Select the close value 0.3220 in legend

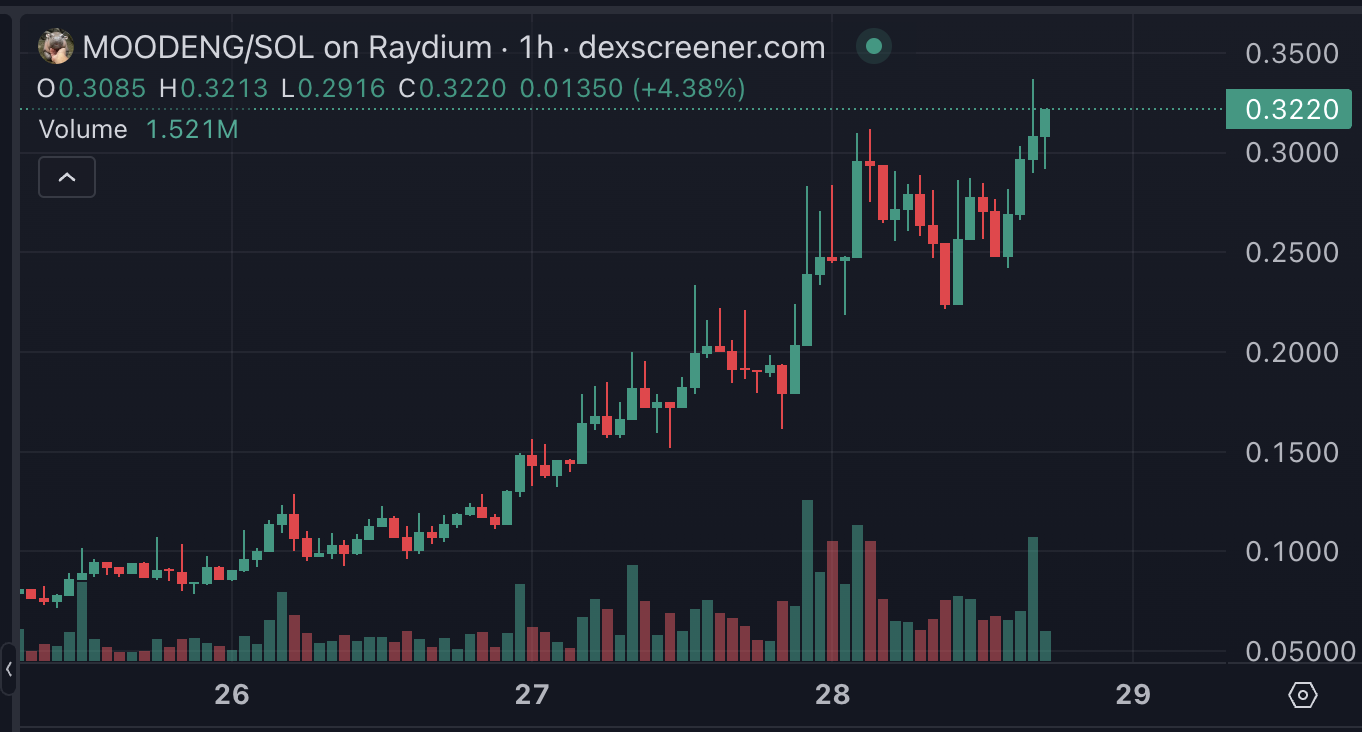462,89
